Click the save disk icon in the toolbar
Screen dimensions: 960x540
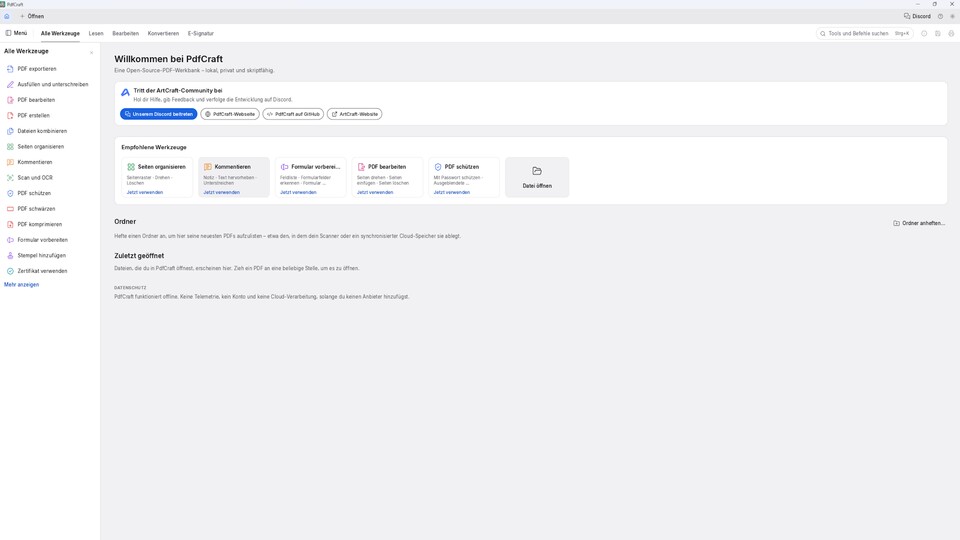click(x=937, y=34)
